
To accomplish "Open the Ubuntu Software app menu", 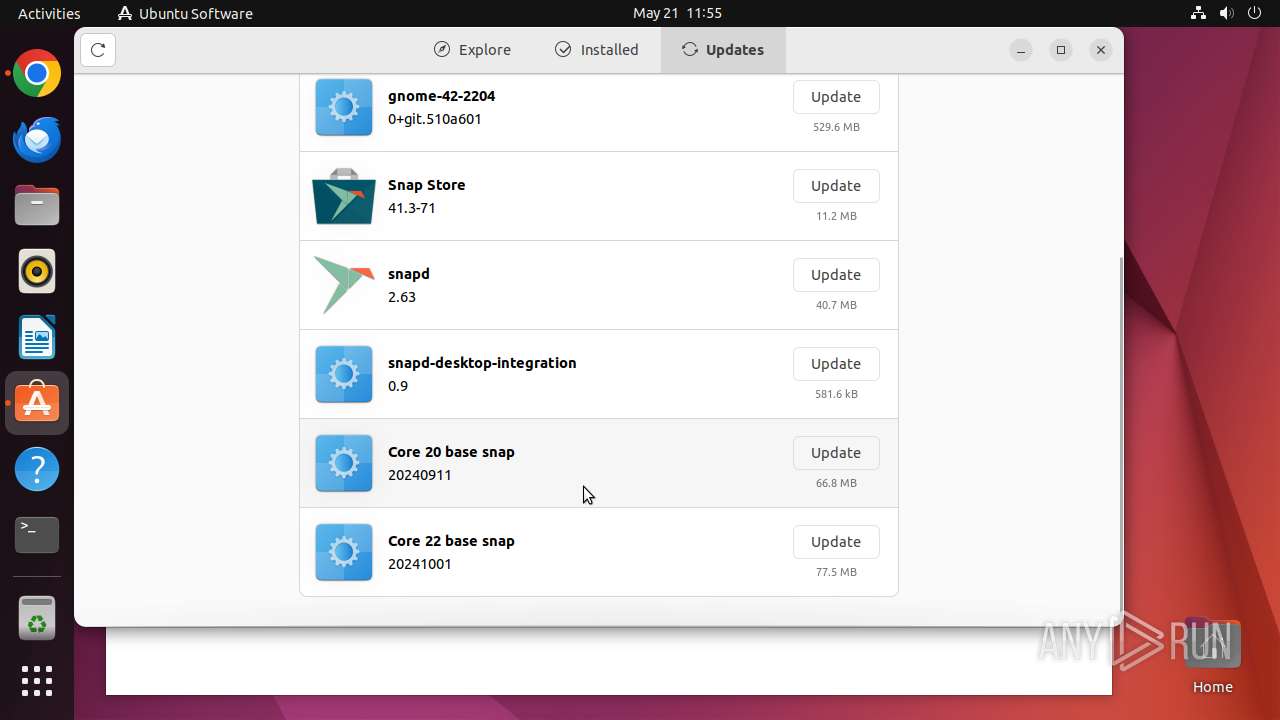I will 185,13.
